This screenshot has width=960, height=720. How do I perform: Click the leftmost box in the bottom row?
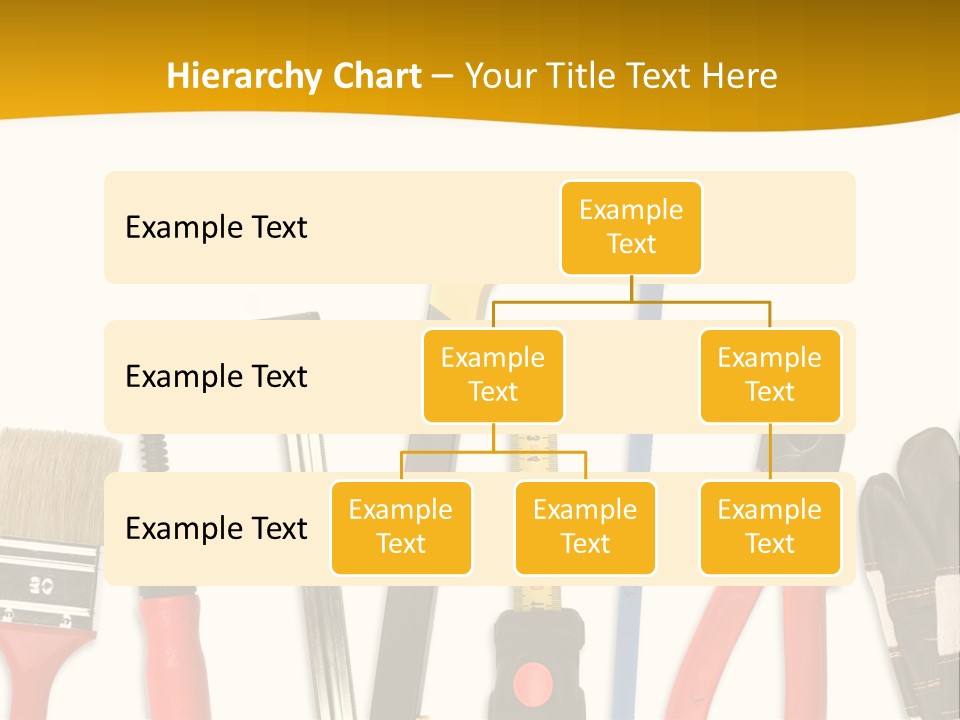point(401,527)
